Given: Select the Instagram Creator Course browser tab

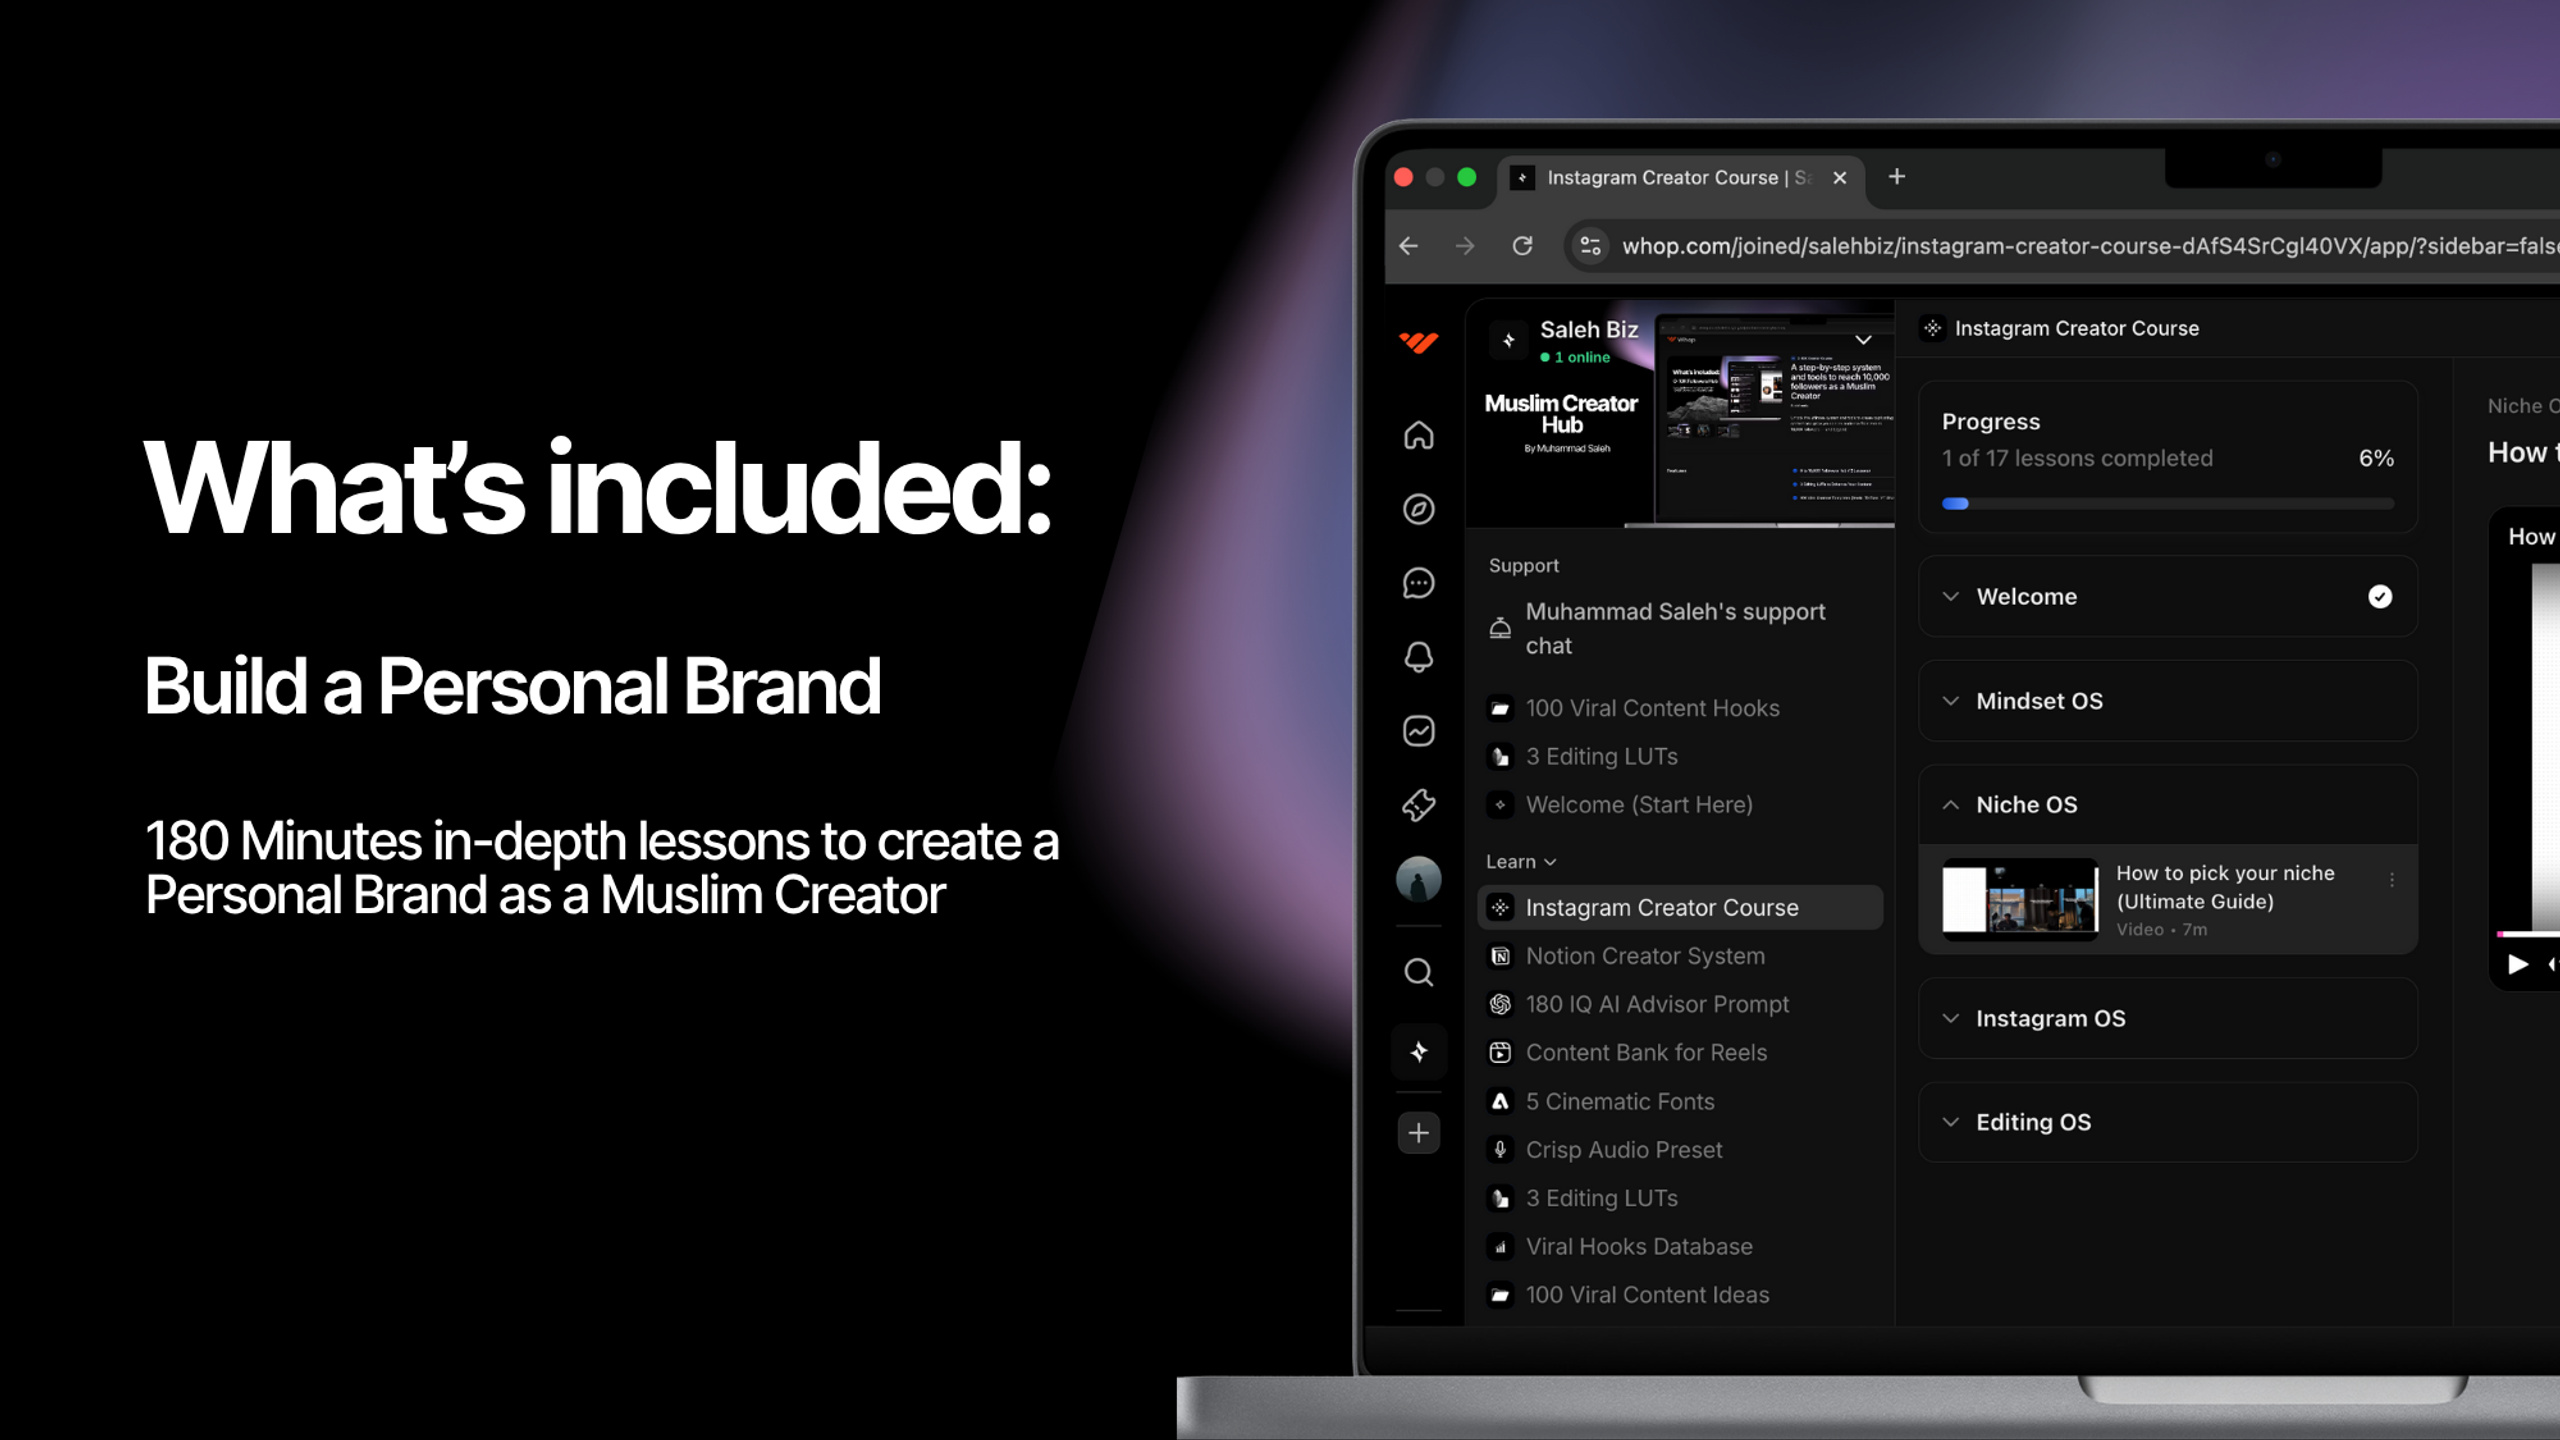Looking at the screenshot, I should tap(1680, 178).
